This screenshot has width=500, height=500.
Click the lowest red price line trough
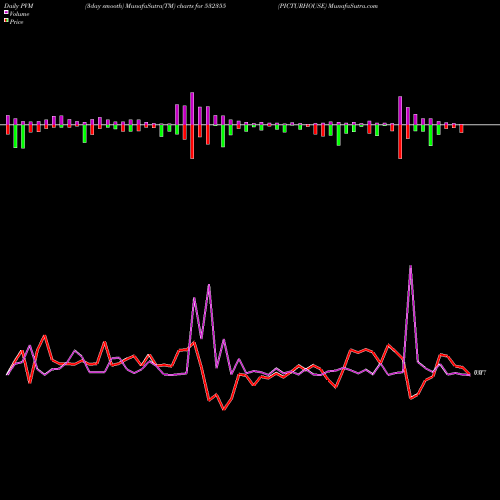click(224, 409)
